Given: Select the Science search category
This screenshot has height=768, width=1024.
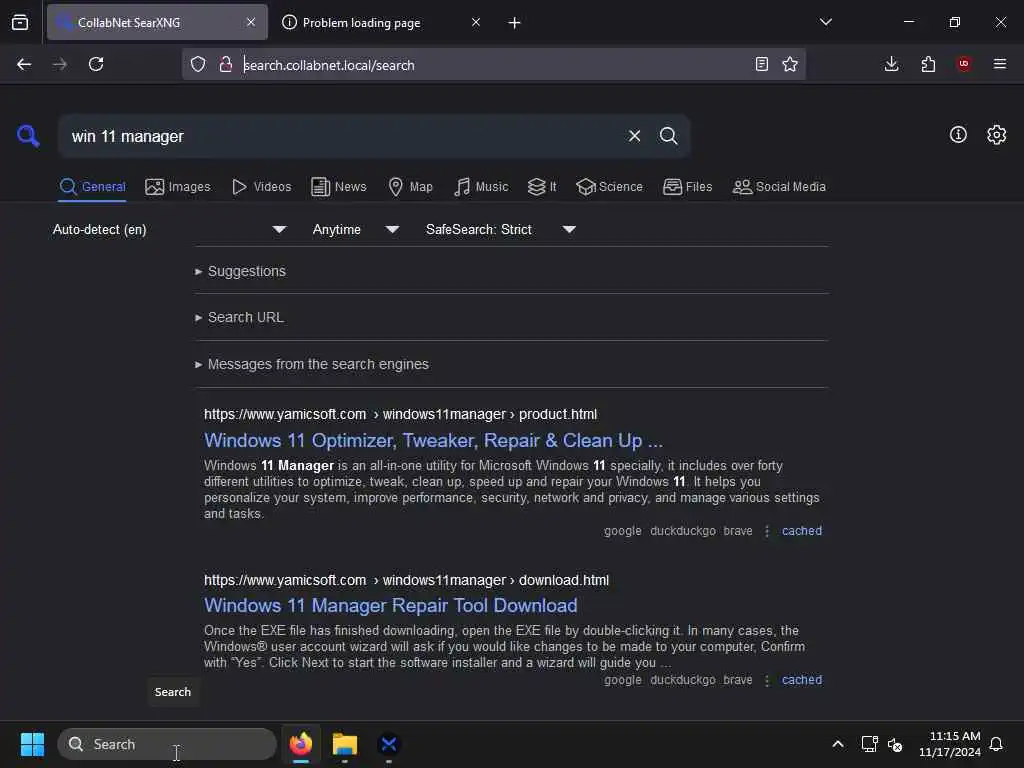Looking at the screenshot, I should [609, 187].
